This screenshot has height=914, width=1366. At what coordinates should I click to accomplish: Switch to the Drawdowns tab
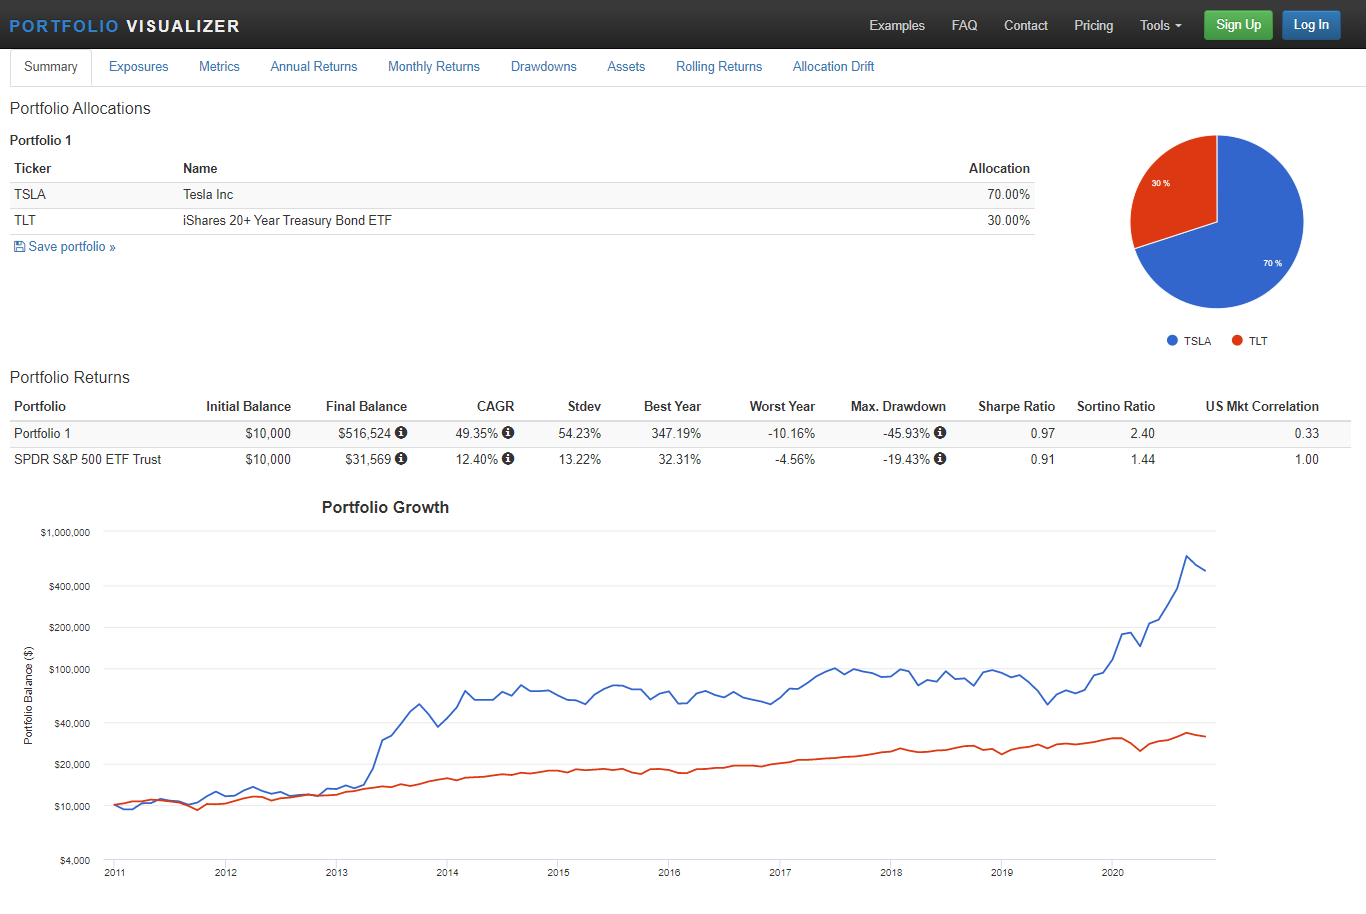pos(544,67)
